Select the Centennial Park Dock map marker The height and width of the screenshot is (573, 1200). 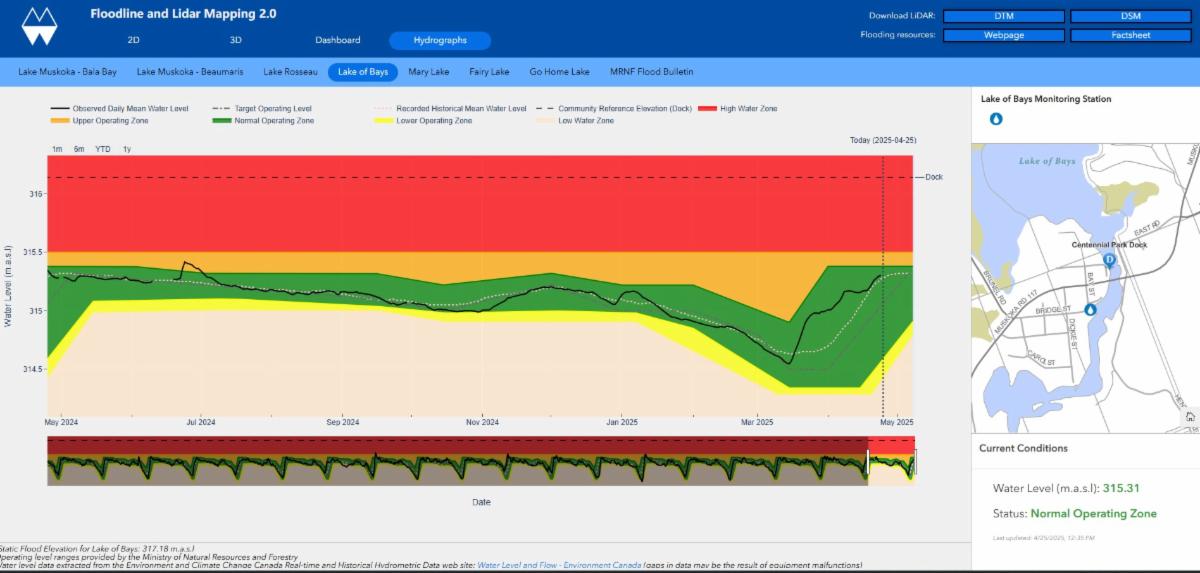click(x=1108, y=259)
